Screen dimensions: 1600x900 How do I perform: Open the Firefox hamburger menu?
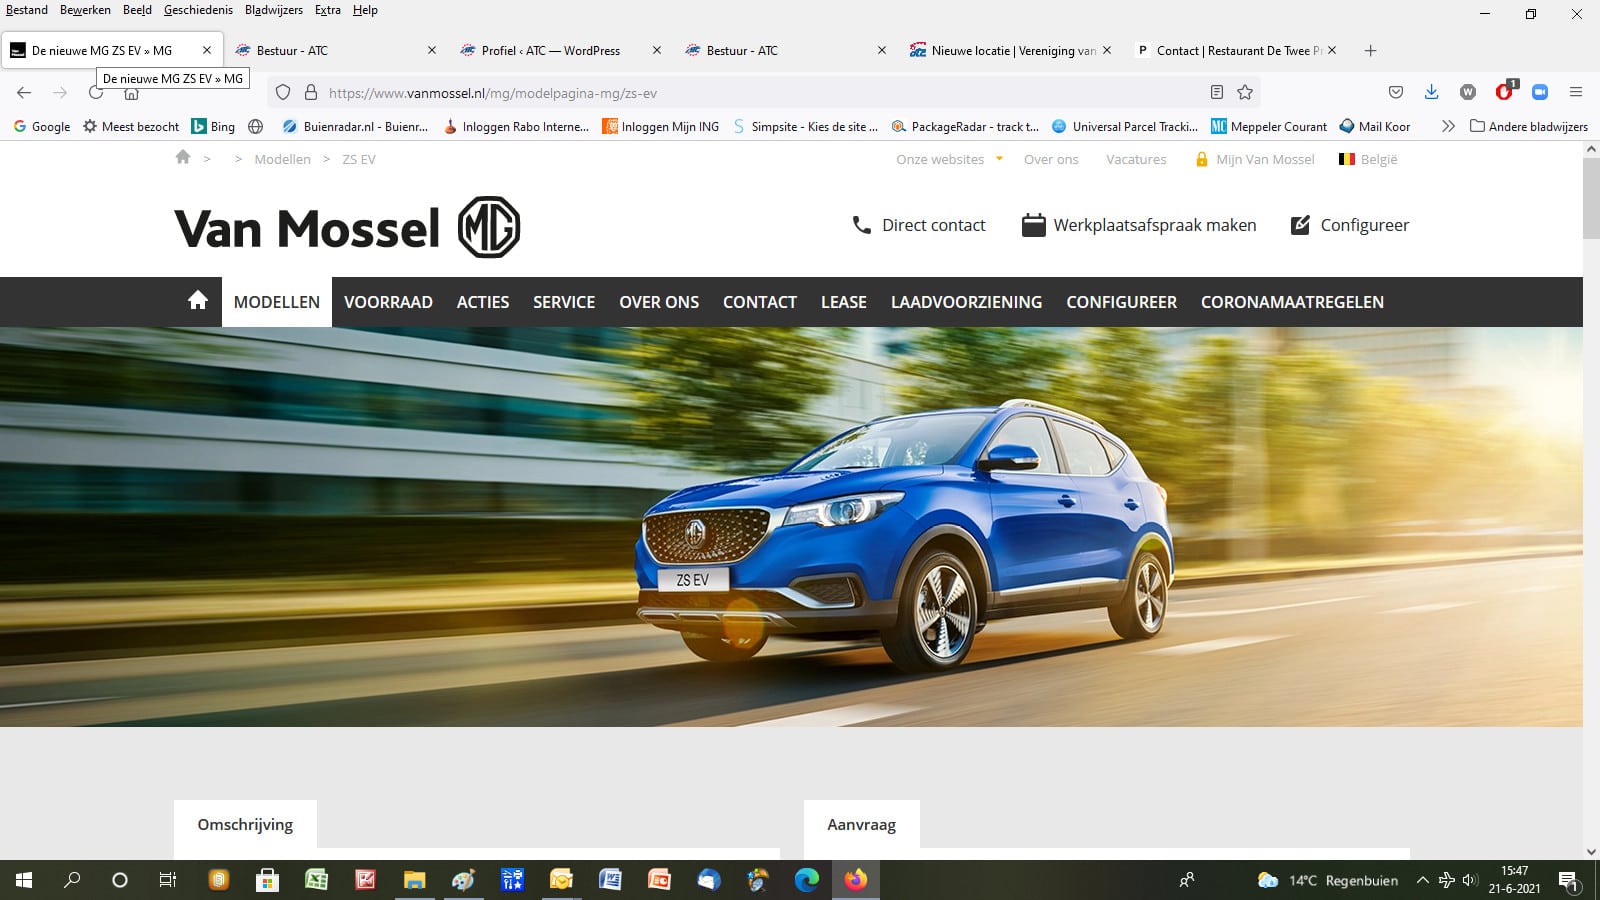(1576, 92)
